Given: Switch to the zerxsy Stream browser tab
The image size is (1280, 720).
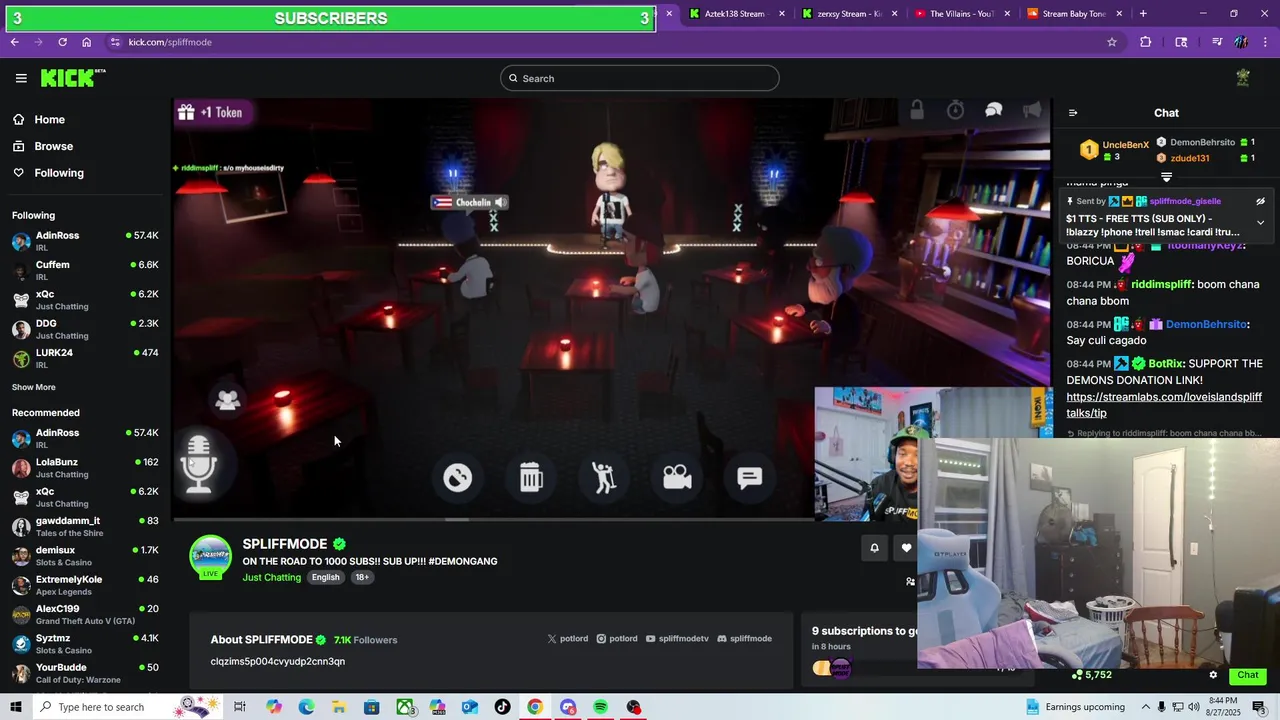Looking at the screenshot, I should (x=848, y=14).
